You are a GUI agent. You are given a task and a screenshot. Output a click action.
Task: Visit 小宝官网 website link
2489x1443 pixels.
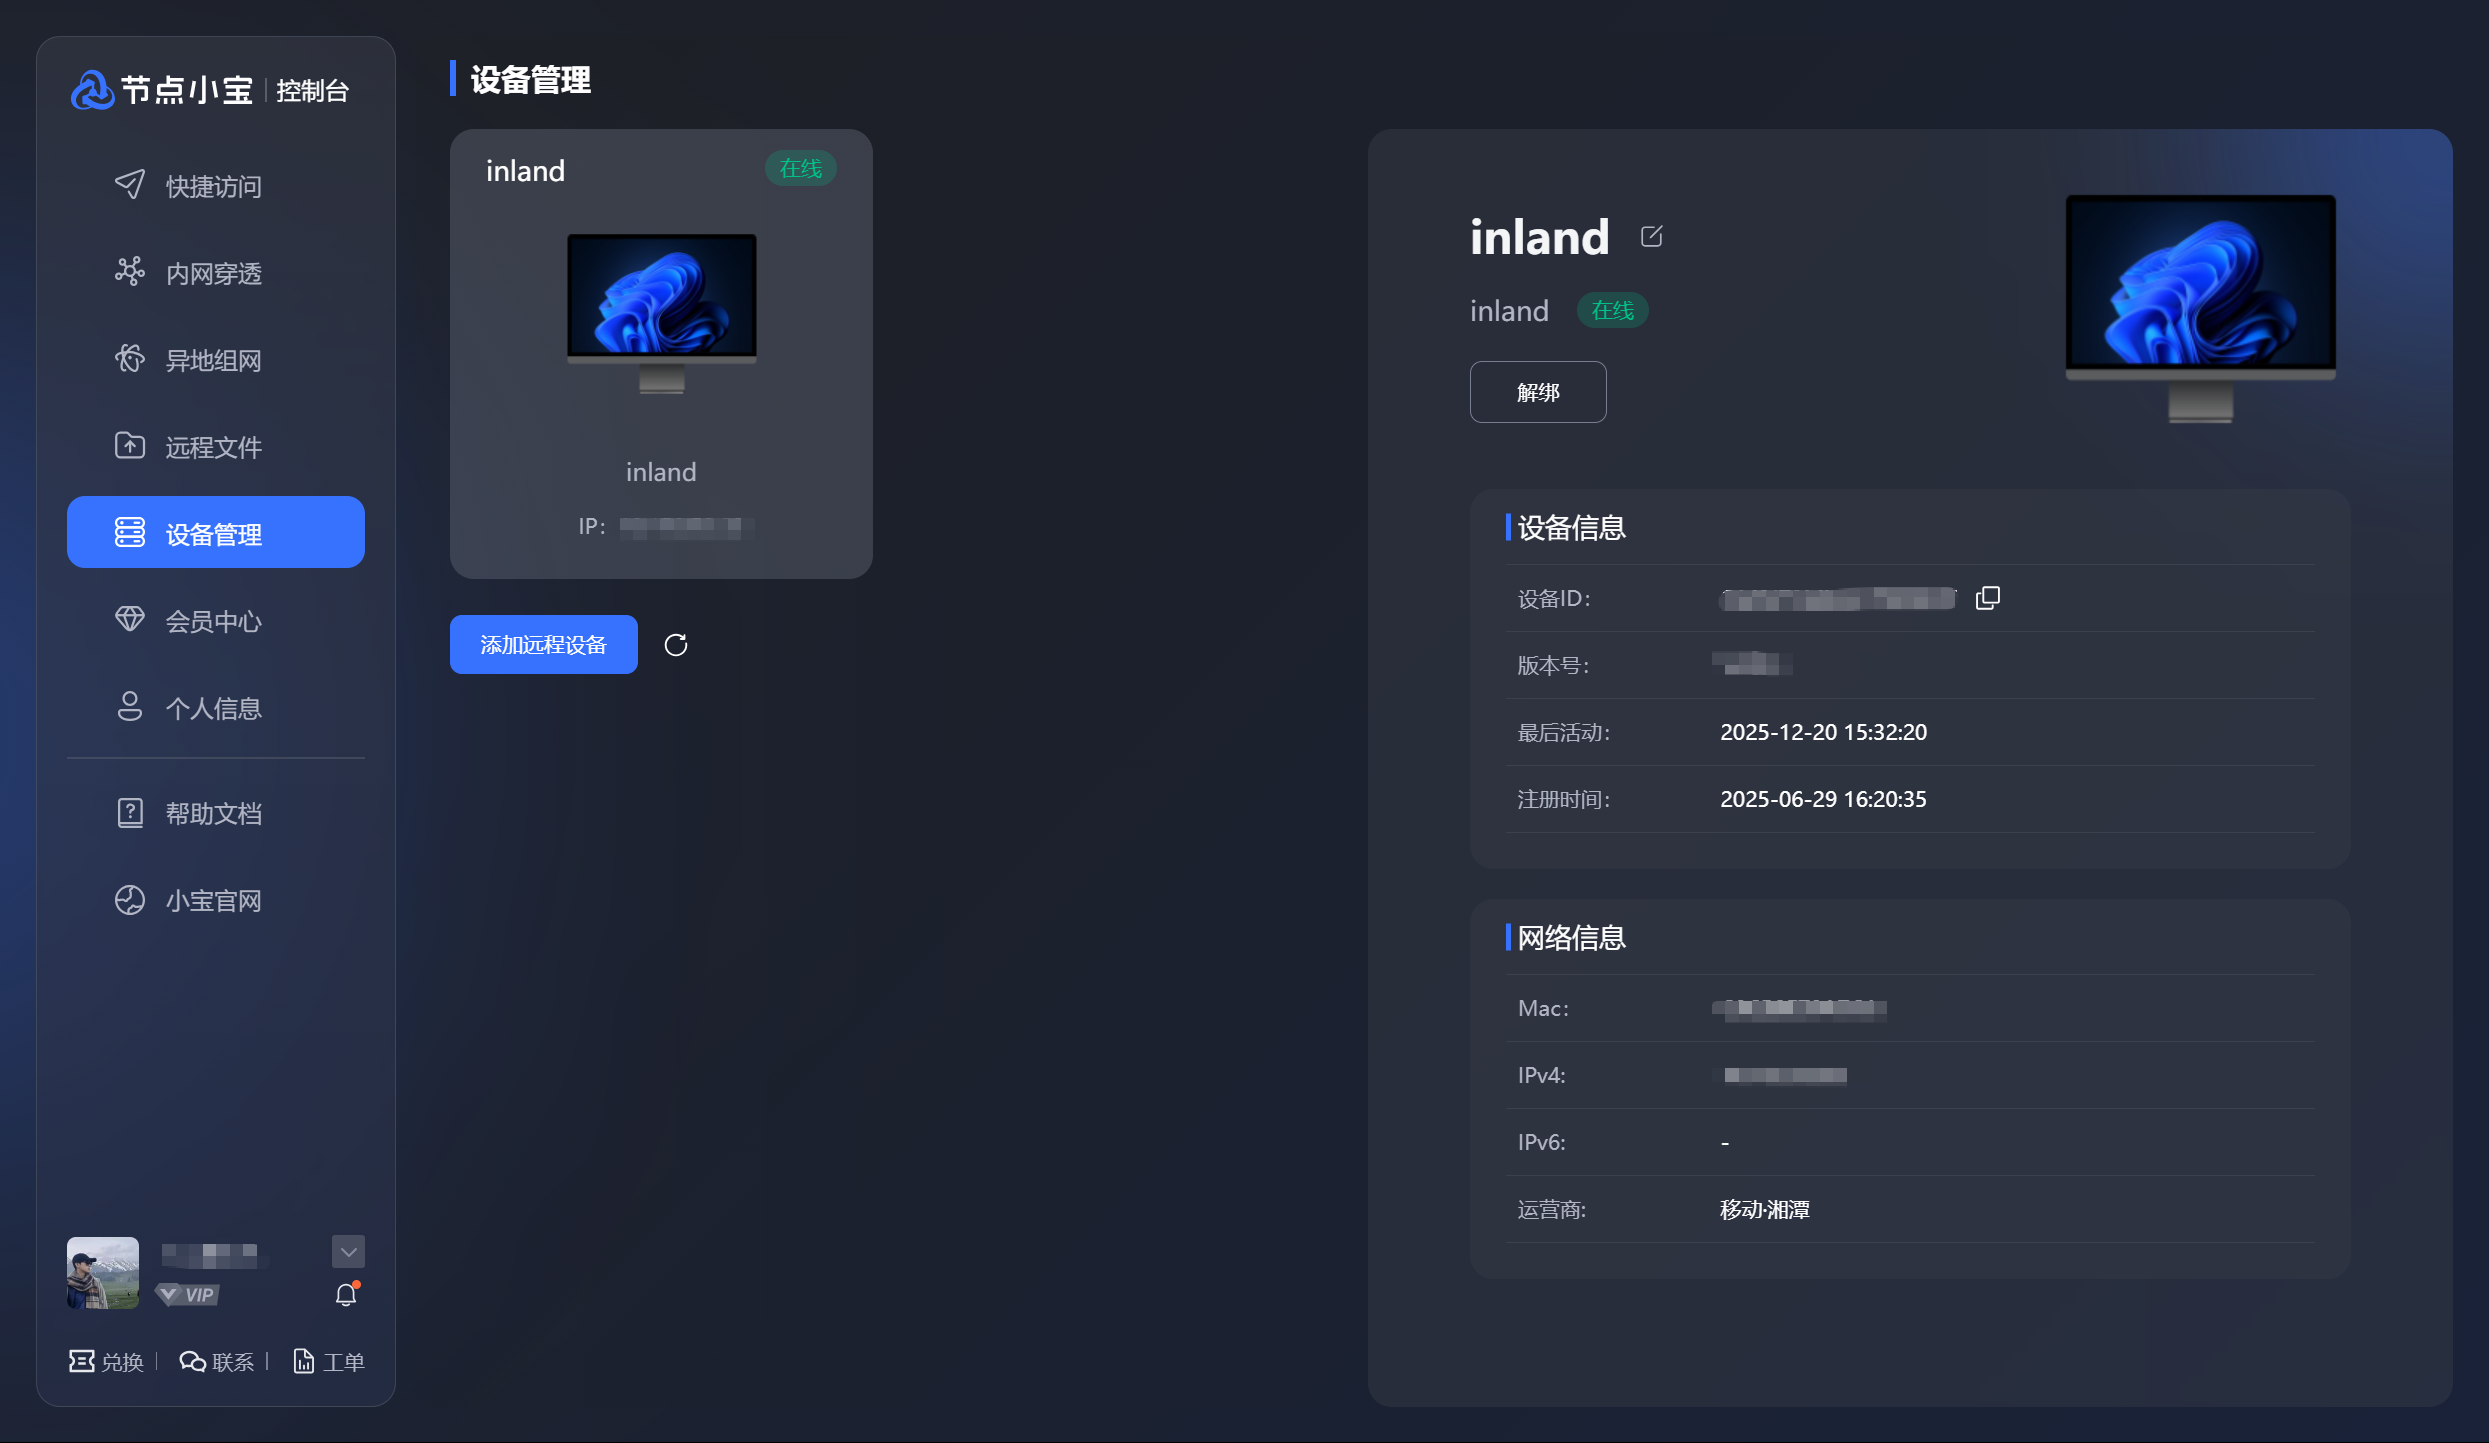tap(214, 900)
